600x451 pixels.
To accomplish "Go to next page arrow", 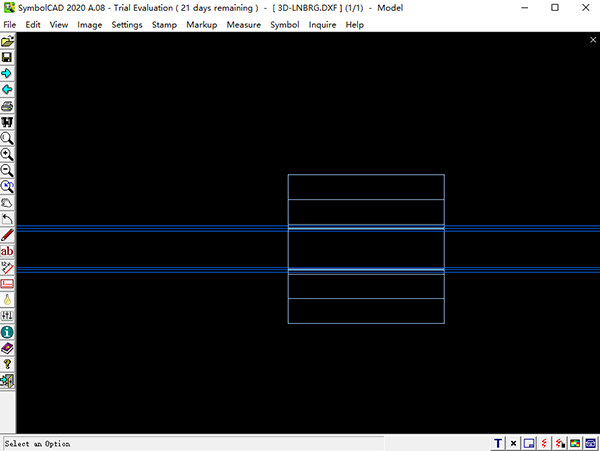I will 8,74.
